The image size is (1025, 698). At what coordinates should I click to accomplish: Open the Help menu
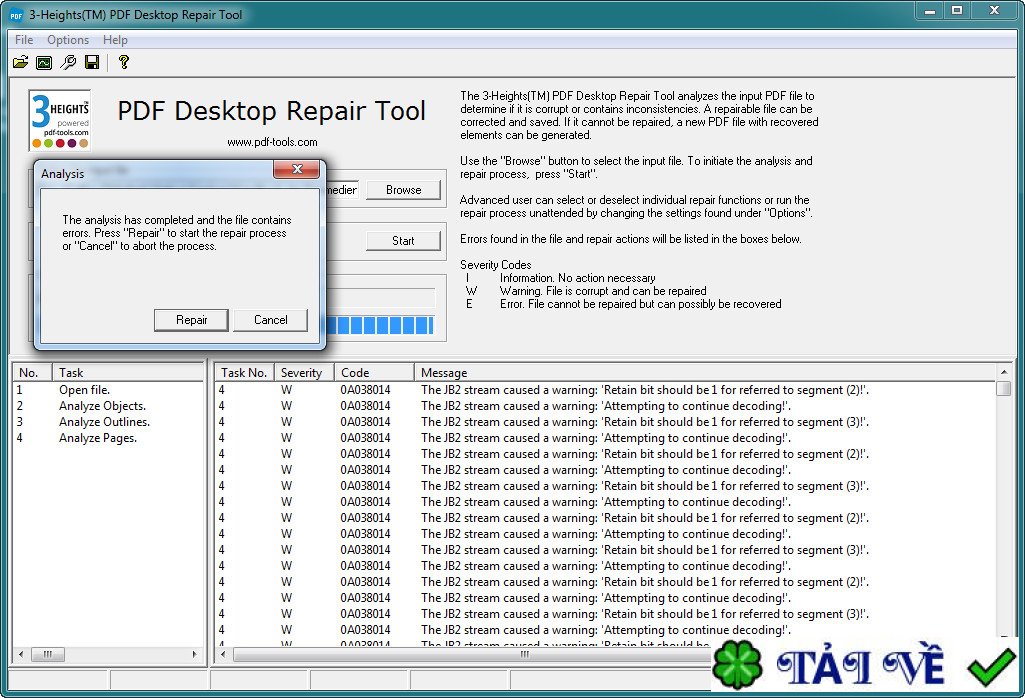pos(115,40)
